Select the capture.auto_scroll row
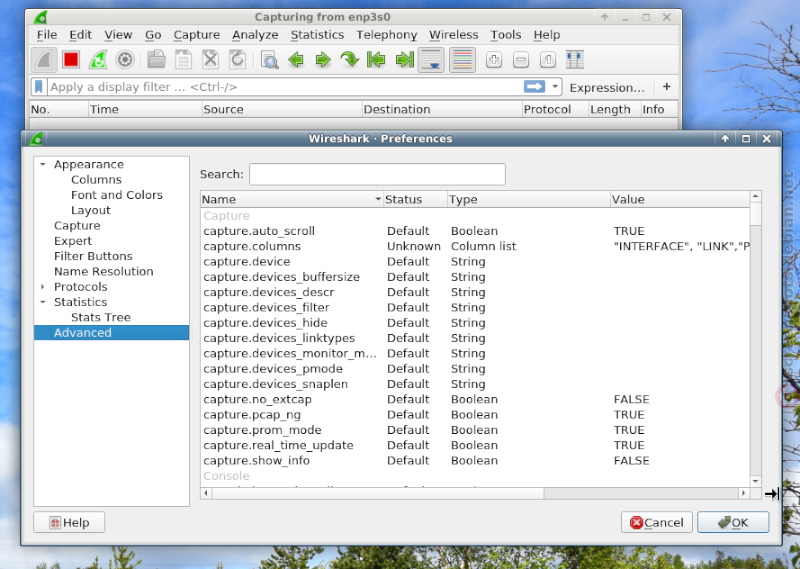The height and width of the screenshot is (569, 800). [x=475, y=231]
